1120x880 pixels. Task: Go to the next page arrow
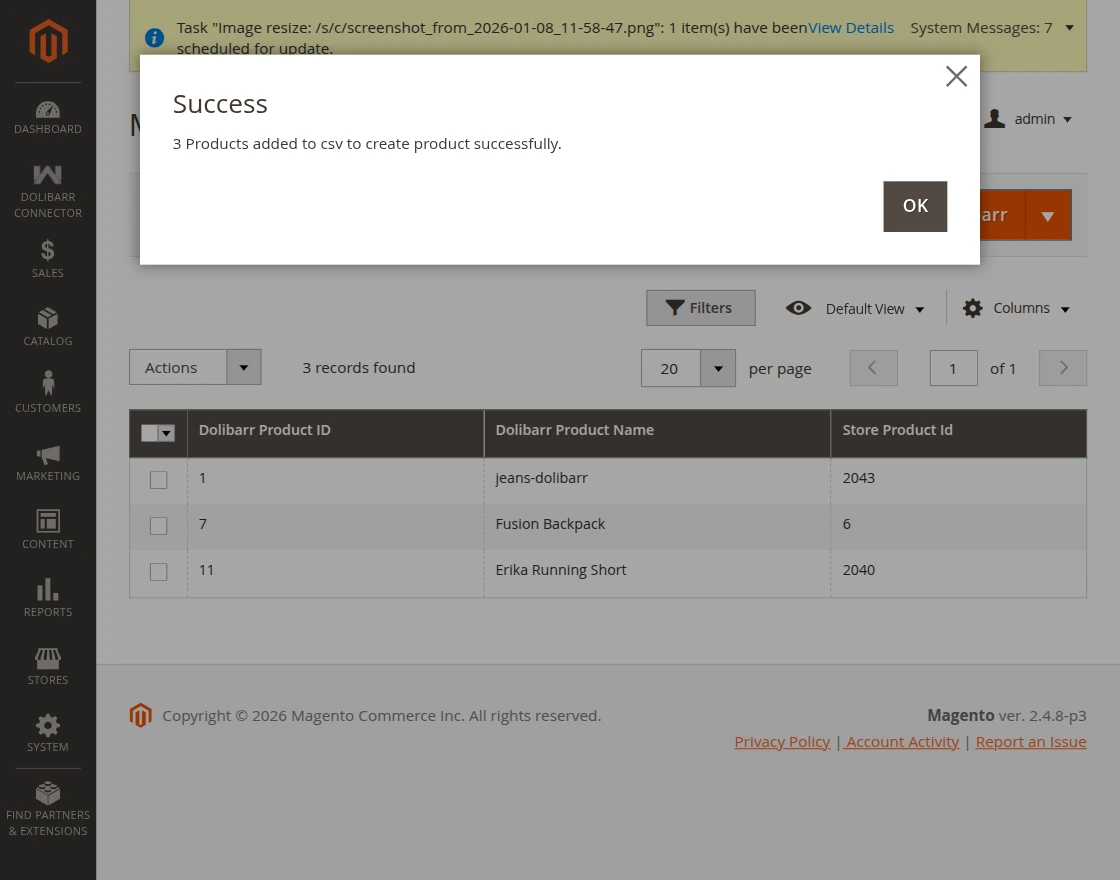pos(1063,368)
